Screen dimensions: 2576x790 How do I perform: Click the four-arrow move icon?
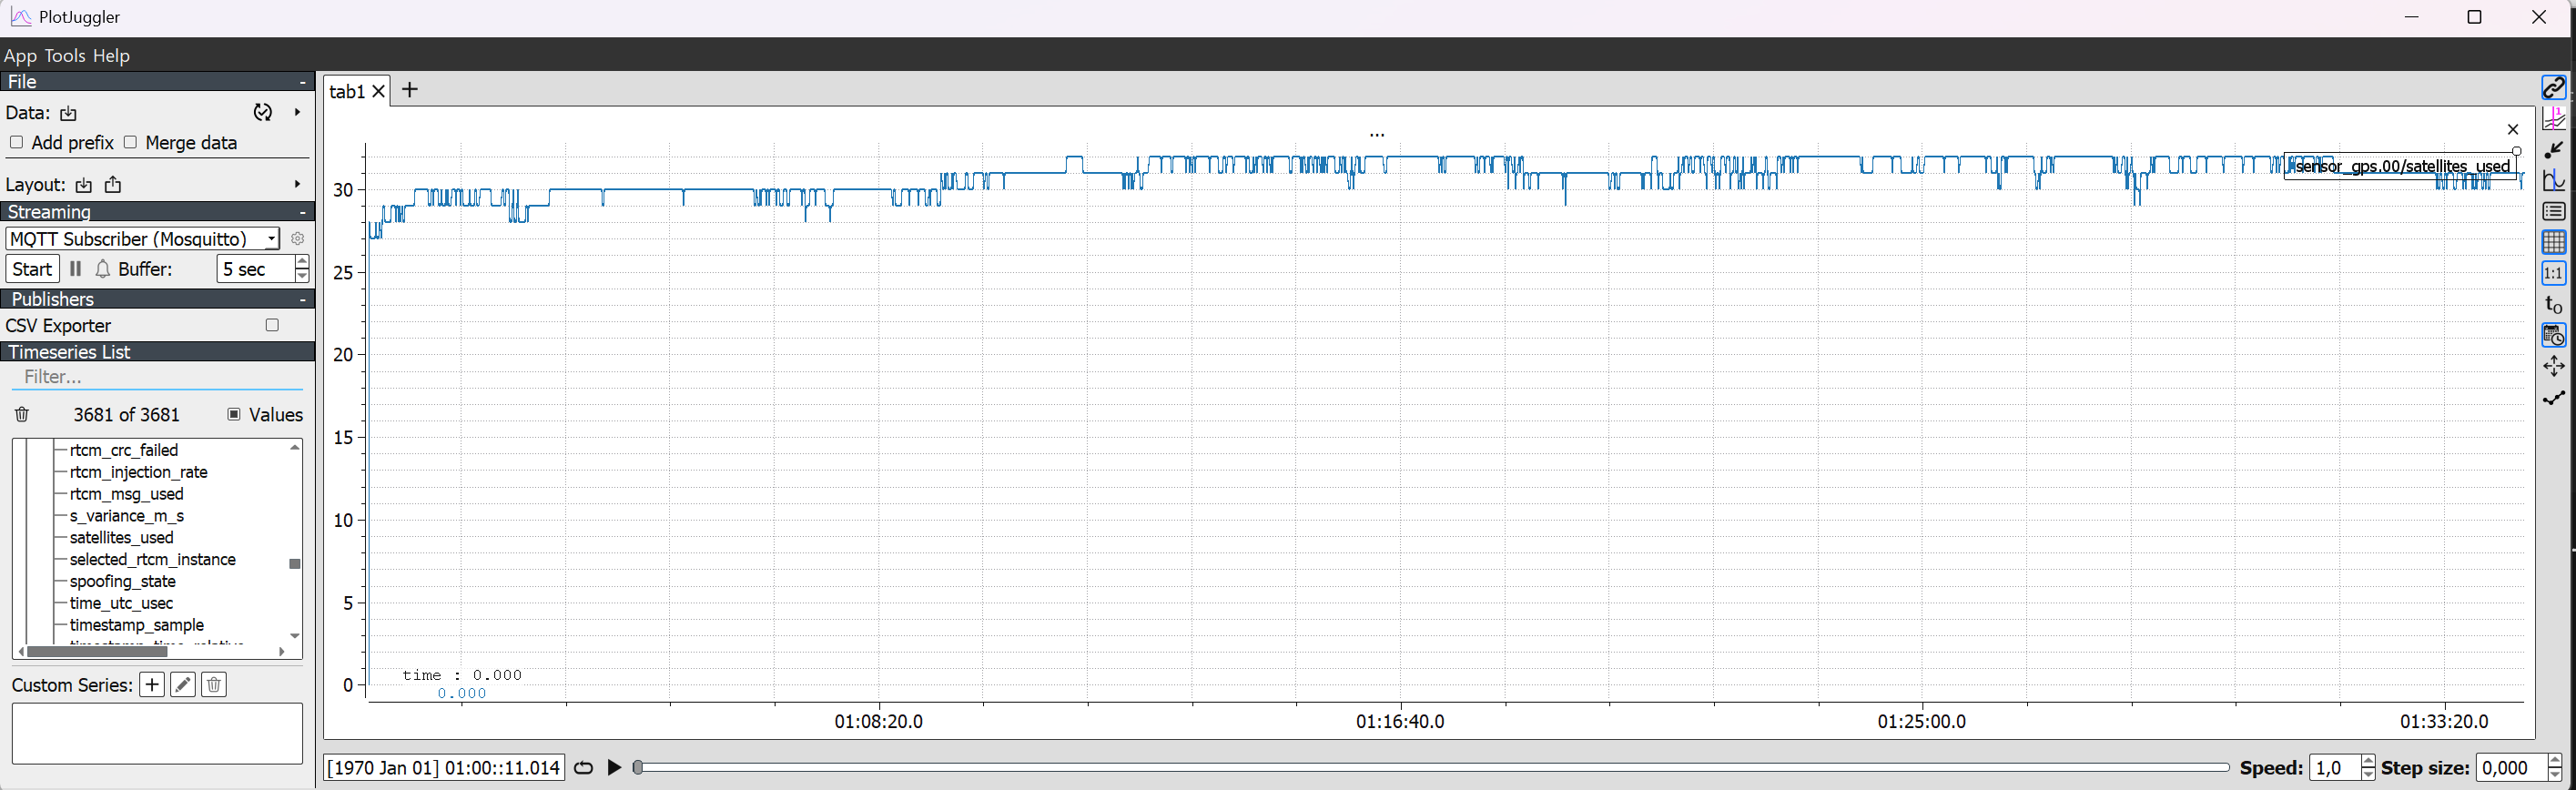coord(2553,366)
